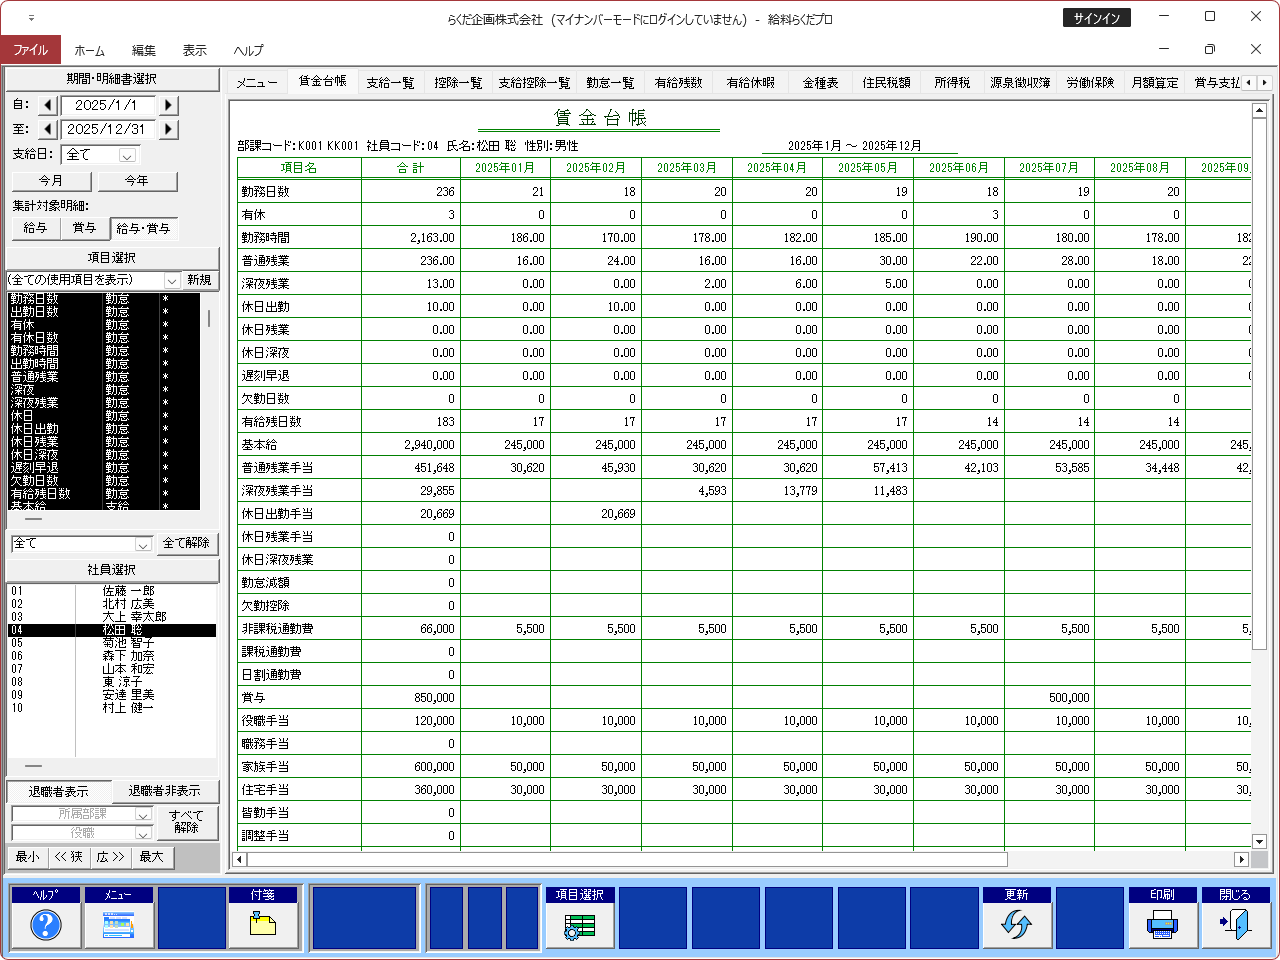Select the 賞与 target toggle
Screen dimensions: 1280x960
click(84, 228)
